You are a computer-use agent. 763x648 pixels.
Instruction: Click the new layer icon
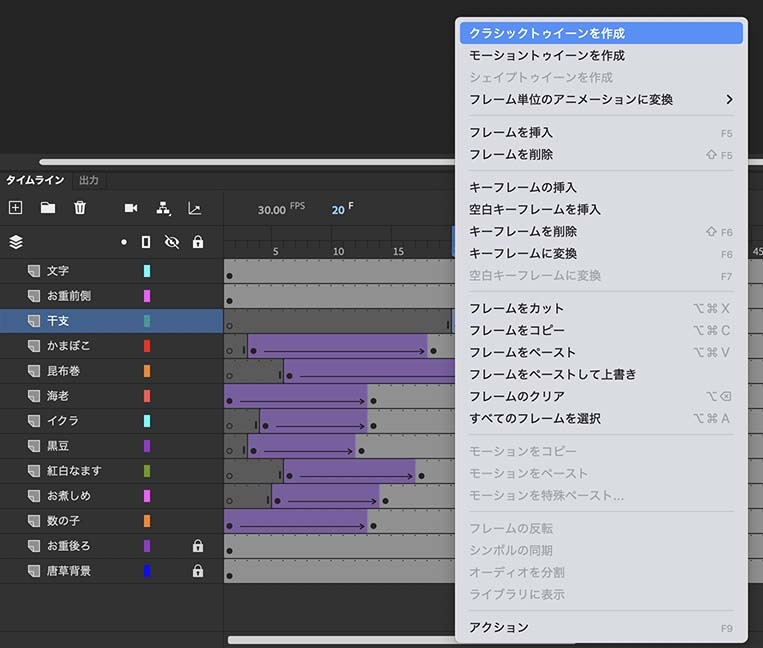pos(15,208)
